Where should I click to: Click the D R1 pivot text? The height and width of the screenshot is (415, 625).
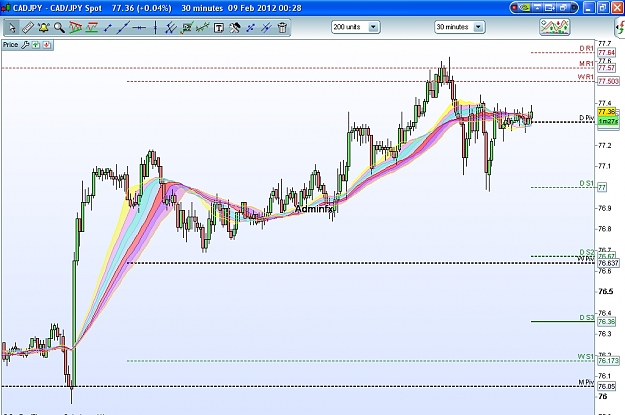tap(586, 49)
